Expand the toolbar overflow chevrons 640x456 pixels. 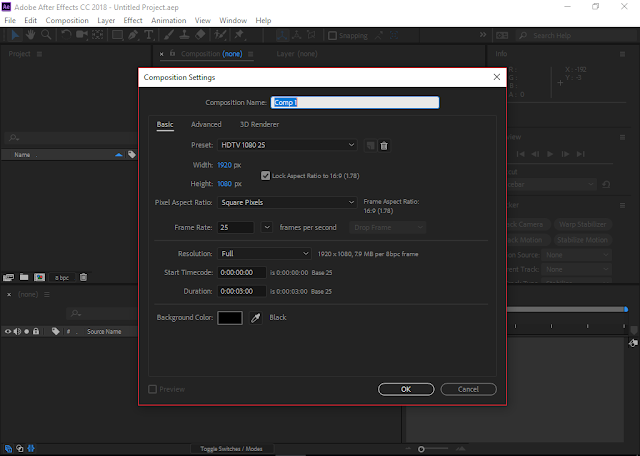[x=483, y=35]
